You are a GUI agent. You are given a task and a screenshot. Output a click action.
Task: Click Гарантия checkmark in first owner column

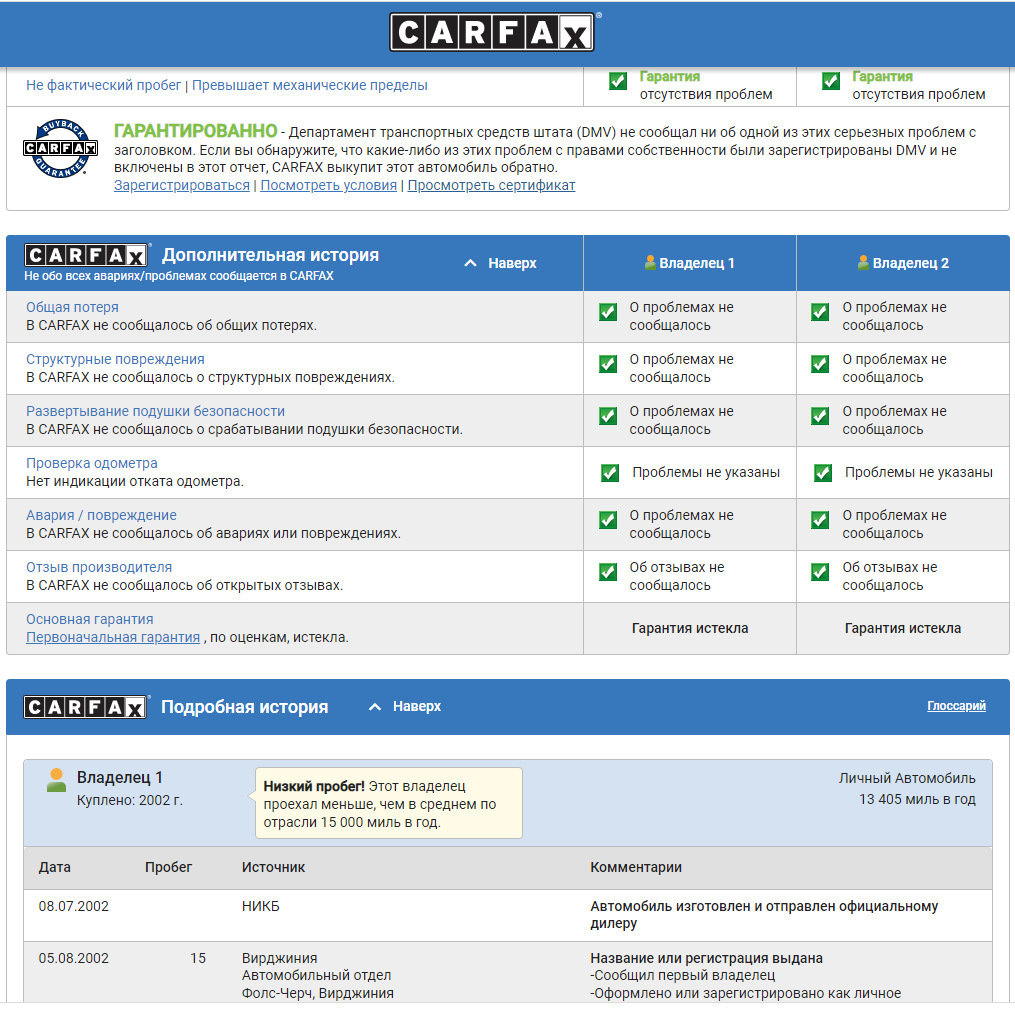point(618,81)
